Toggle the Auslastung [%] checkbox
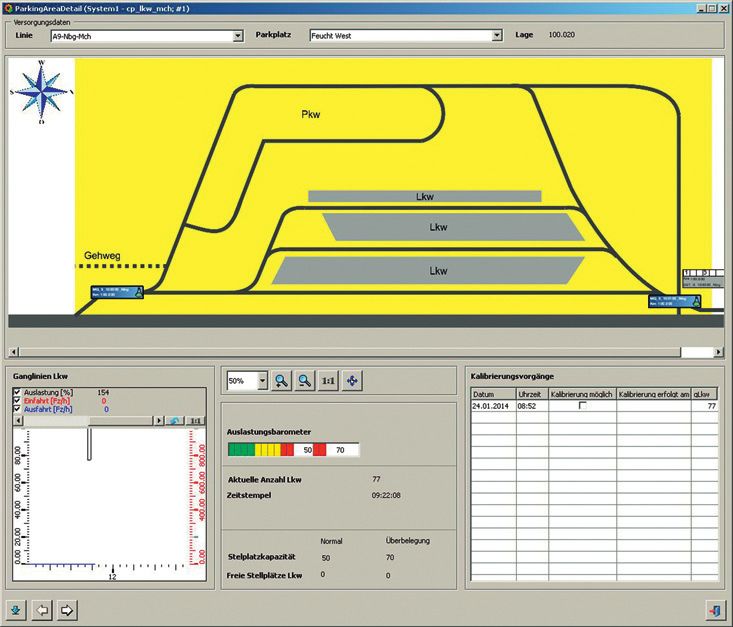Image resolution: width=733 pixels, height=627 pixels. (x=16, y=392)
